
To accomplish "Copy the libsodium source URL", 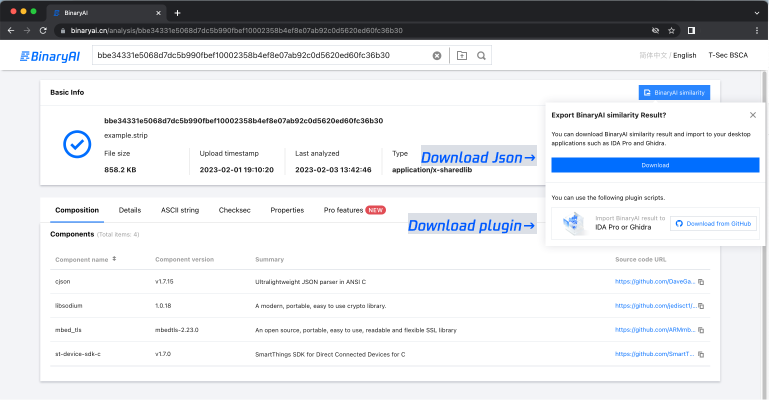I will (701, 306).
